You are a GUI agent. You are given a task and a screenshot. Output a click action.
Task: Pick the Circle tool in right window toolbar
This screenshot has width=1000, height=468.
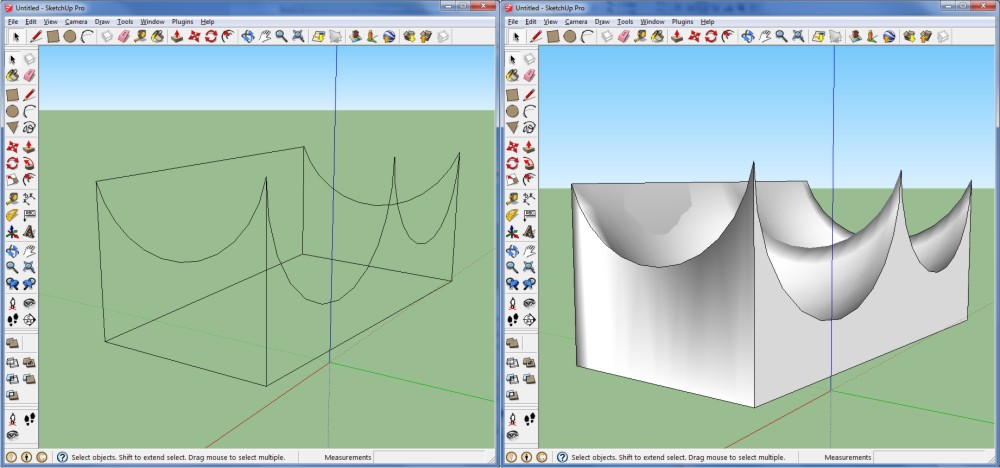click(x=570, y=36)
